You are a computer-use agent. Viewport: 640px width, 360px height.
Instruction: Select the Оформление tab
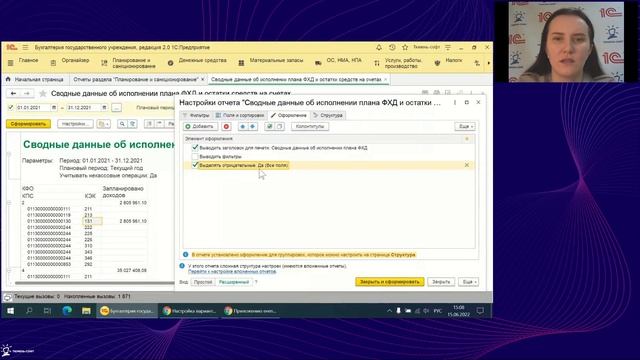coord(289,115)
